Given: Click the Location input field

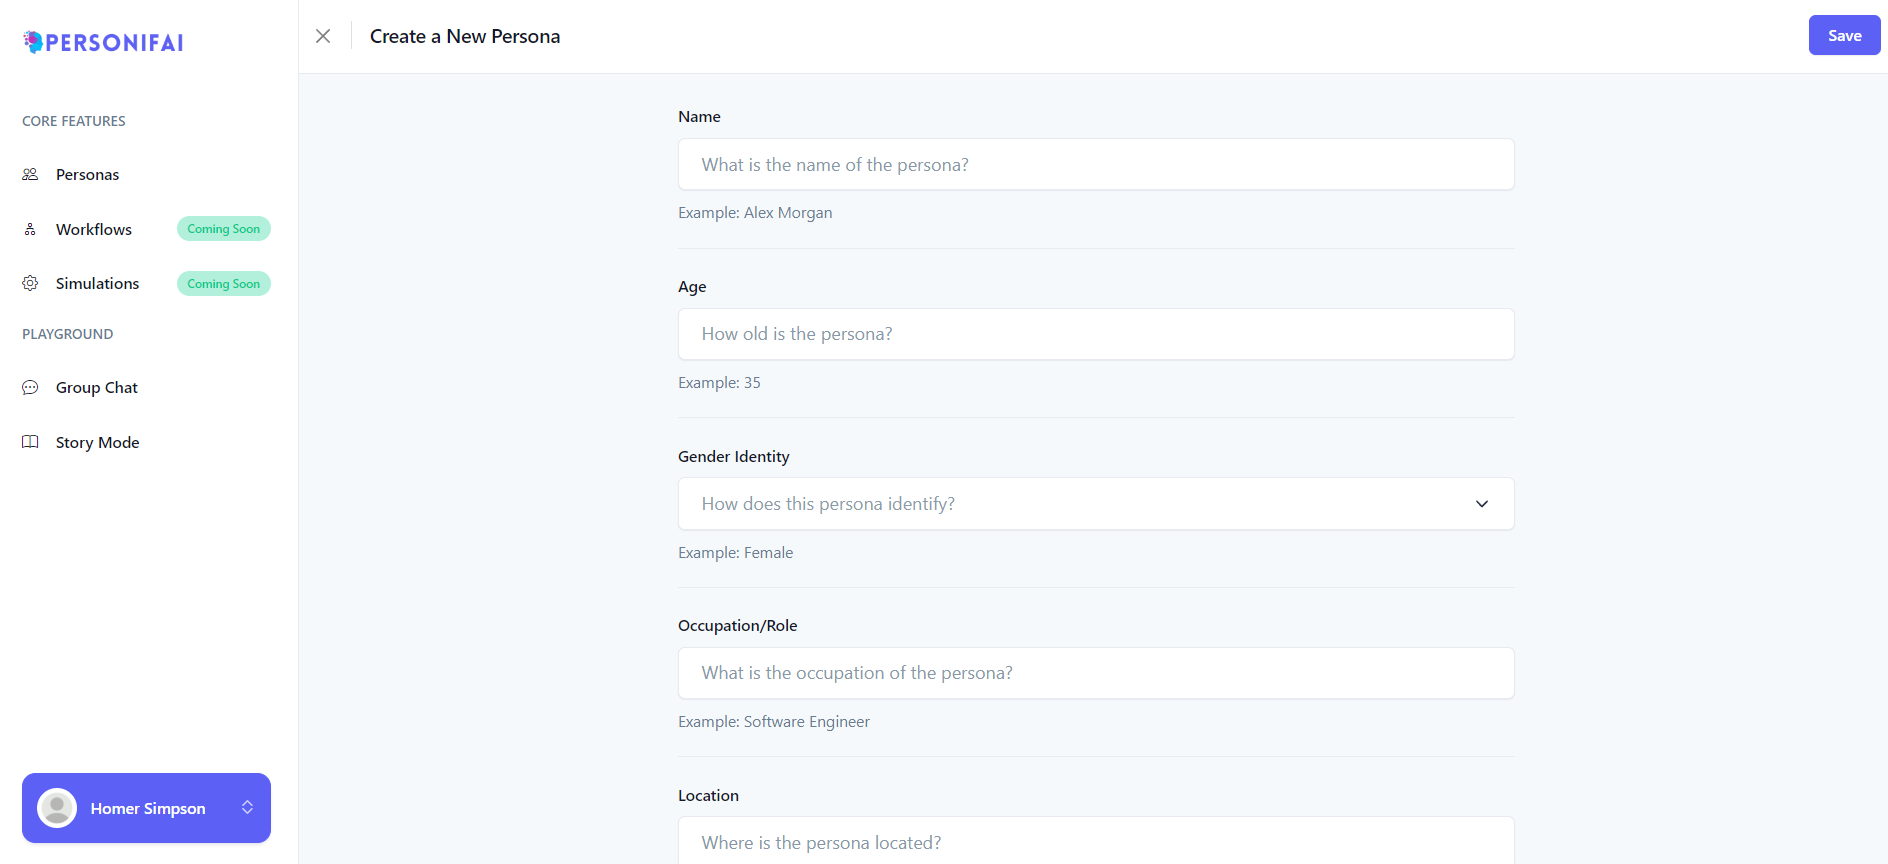Looking at the screenshot, I should (1095, 842).
